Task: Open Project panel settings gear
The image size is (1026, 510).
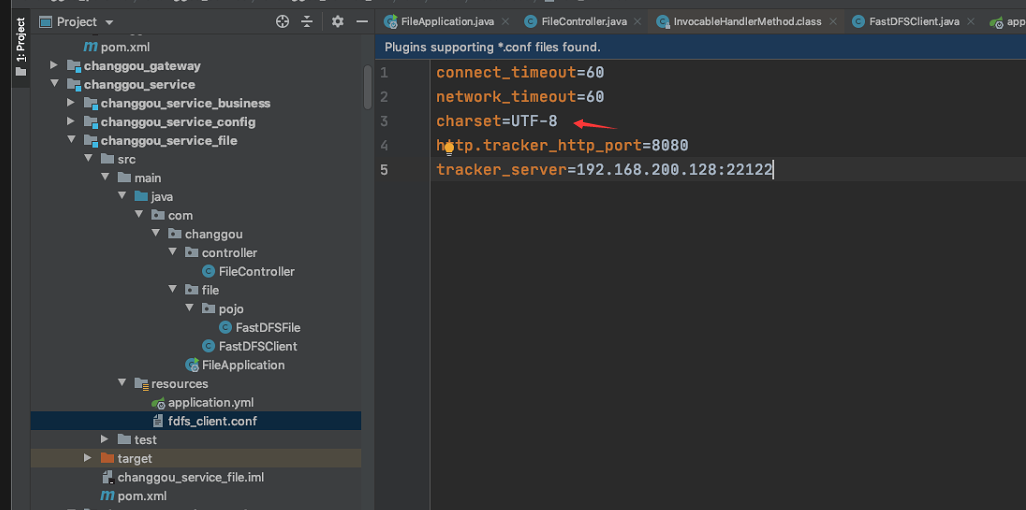Action: 338,22
